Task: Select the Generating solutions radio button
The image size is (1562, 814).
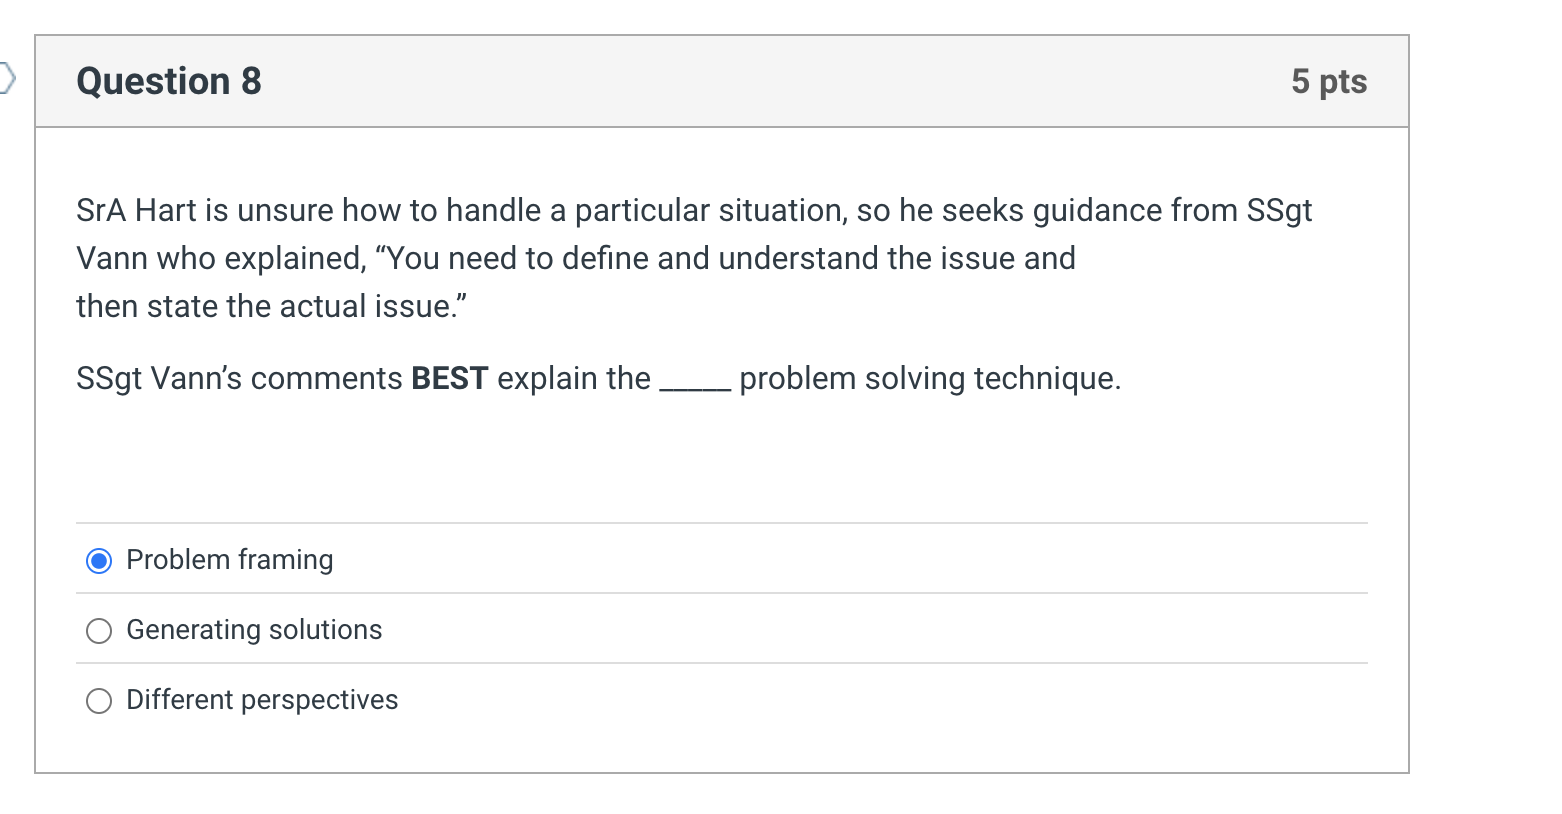Action: pos(98,631)
